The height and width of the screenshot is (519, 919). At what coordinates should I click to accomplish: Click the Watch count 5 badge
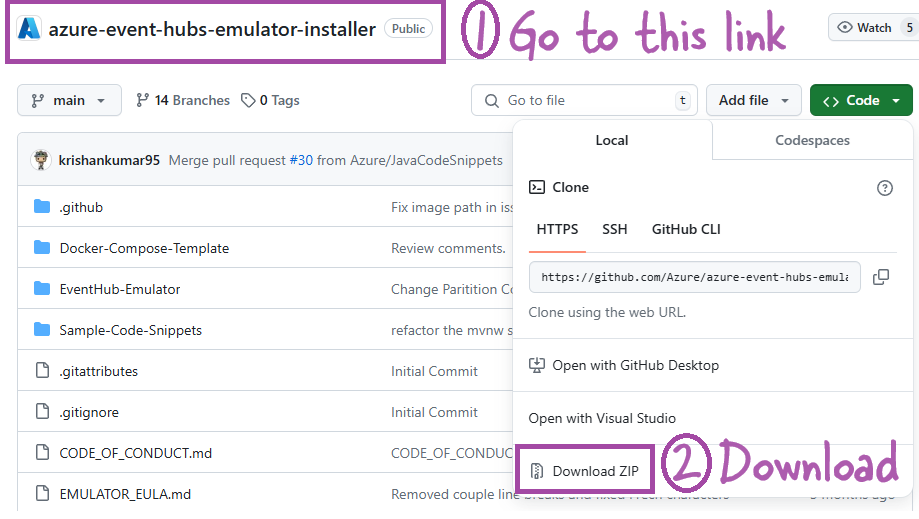tap(909, 28)
